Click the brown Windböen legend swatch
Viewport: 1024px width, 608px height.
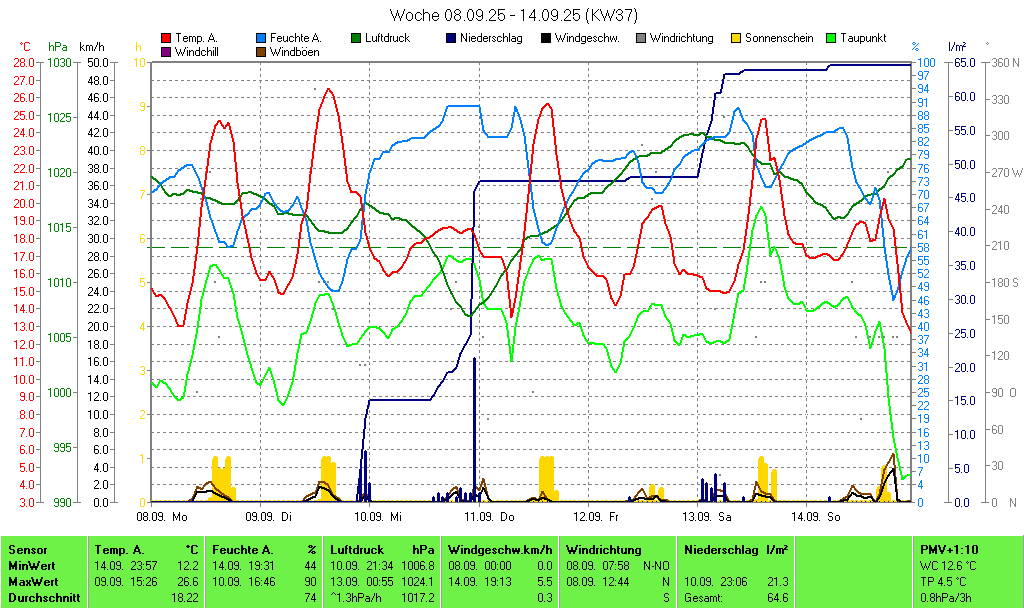tap(262, 52)
